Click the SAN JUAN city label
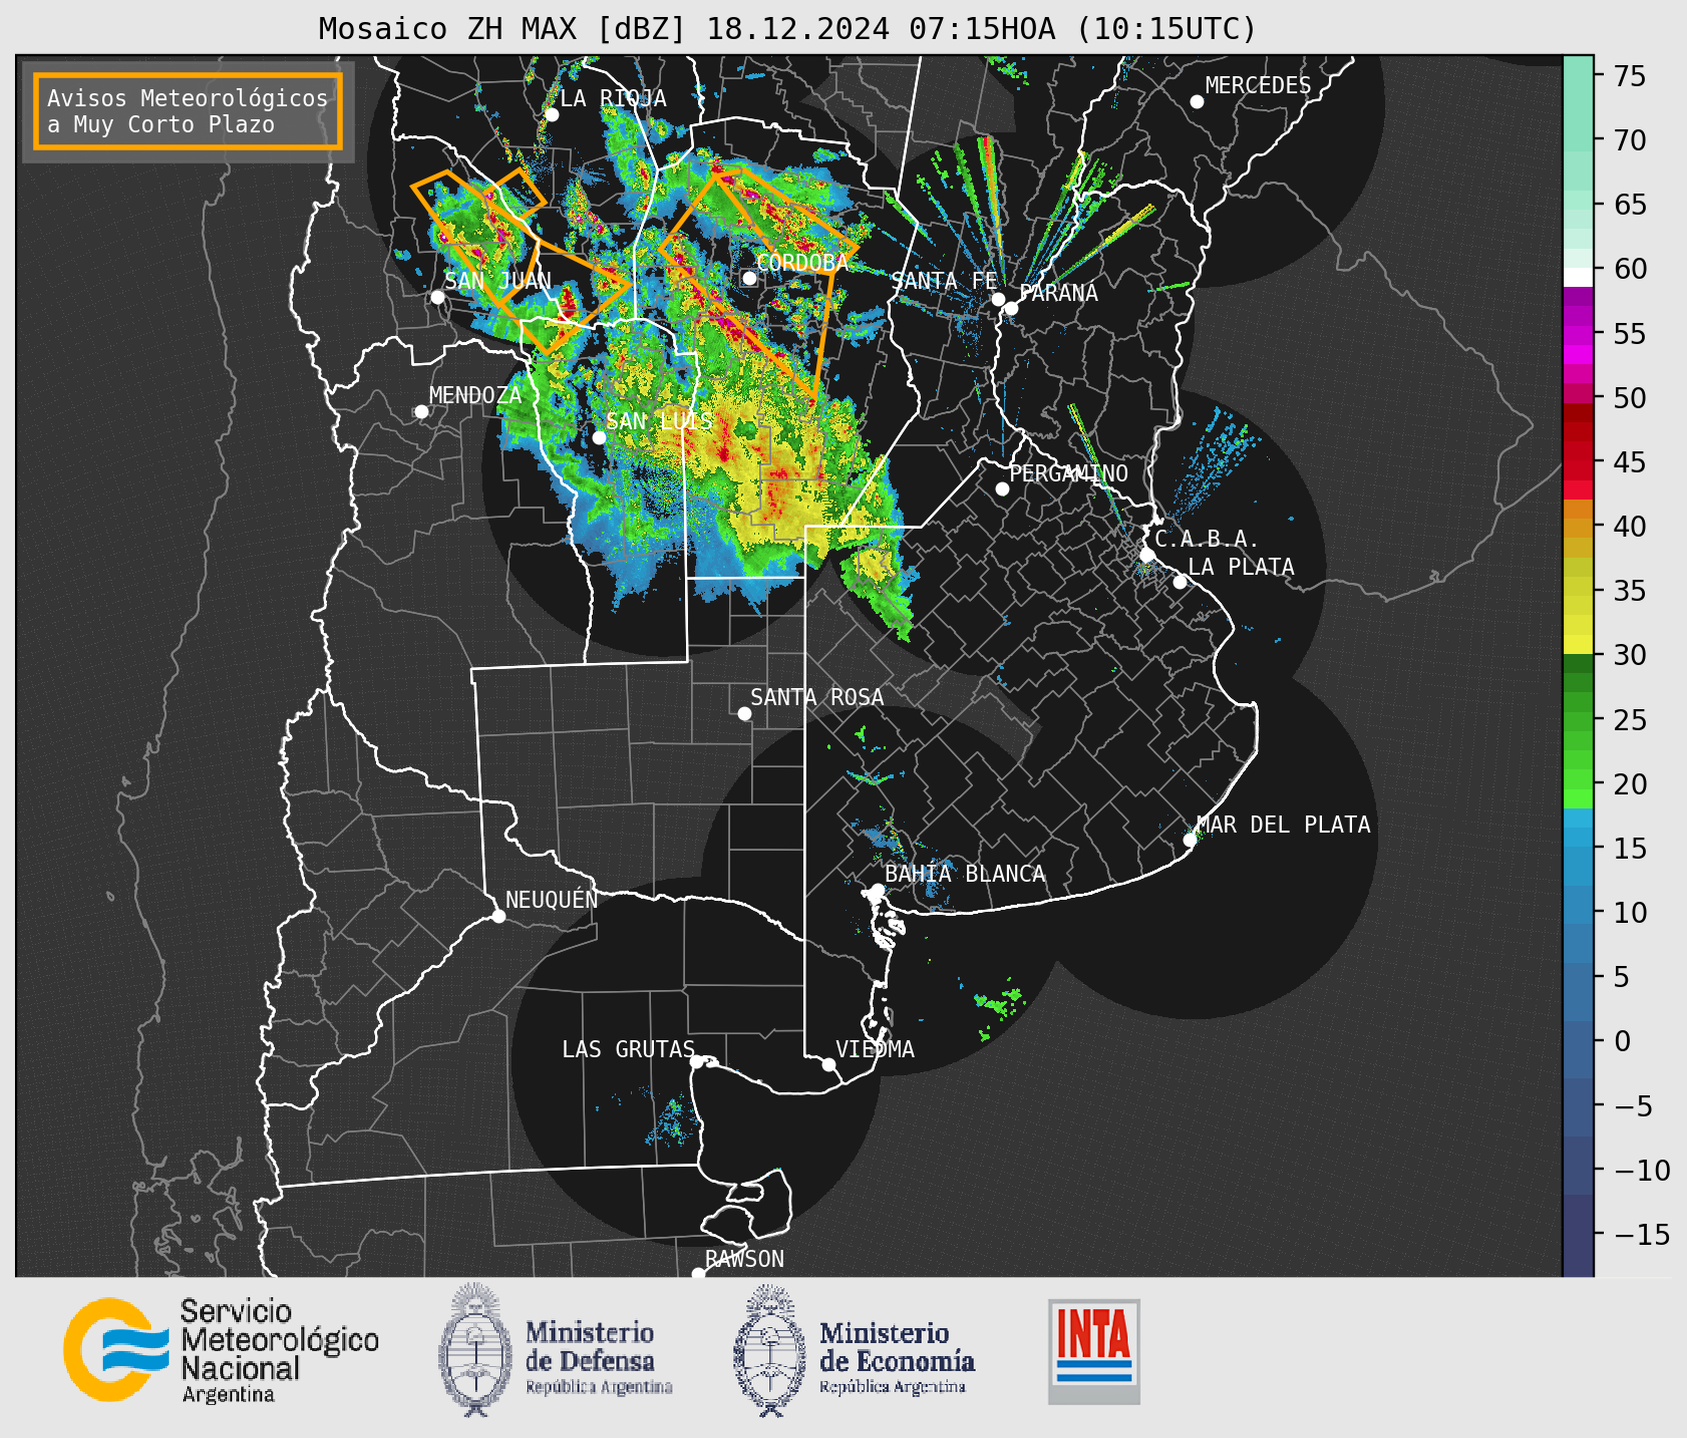 click(498, 281)
